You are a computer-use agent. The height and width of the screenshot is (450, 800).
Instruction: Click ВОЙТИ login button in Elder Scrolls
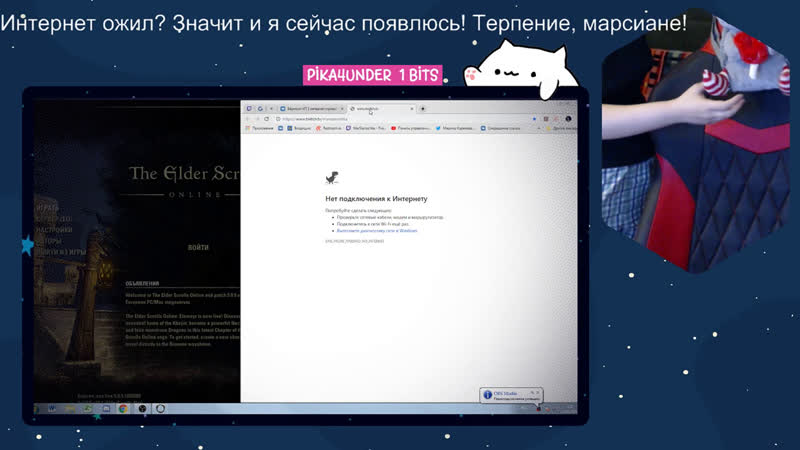198,247
